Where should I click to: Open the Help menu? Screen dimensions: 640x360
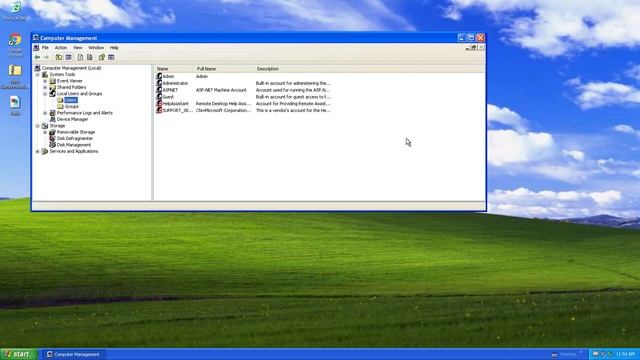pyautogui.click(x=114, y=48)
